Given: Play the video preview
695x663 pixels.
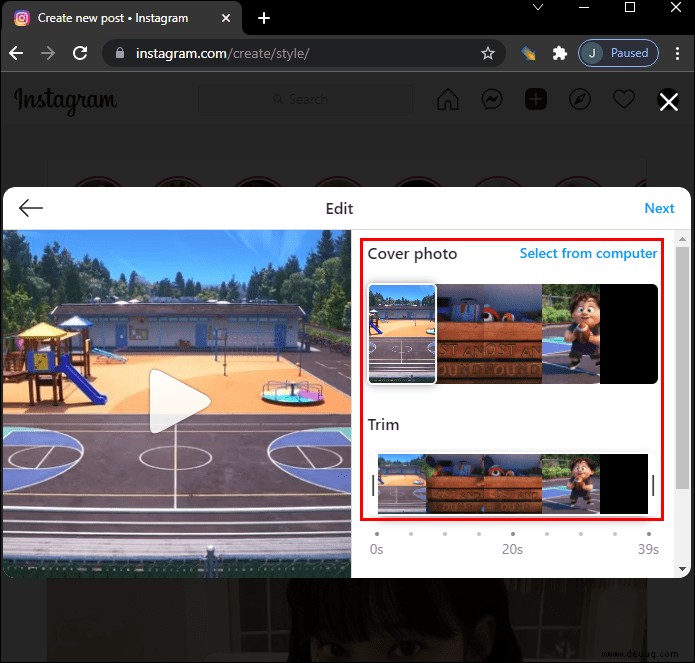Looking at the screenshot, I should 179,401.
